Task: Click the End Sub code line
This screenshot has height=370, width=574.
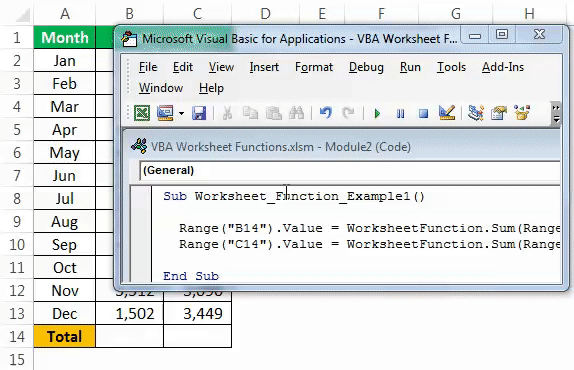Action: tap(191, 276)
